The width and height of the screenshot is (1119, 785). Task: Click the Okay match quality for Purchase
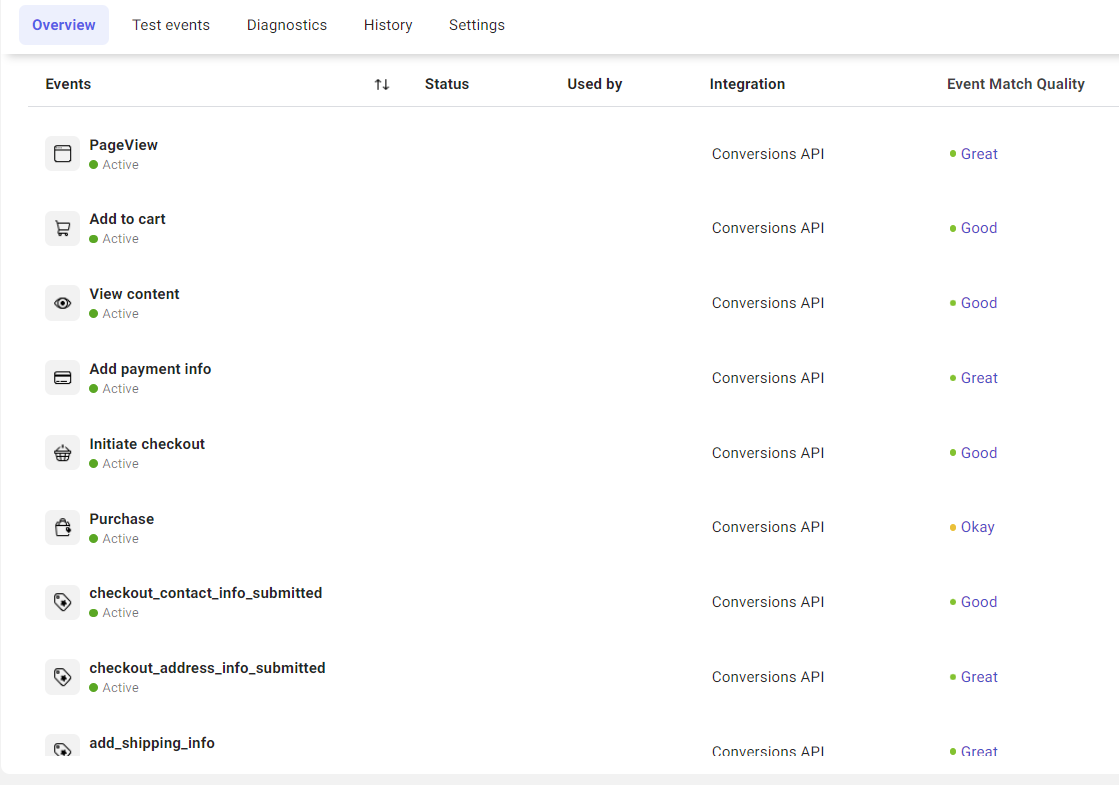click(x=977, y=527)
